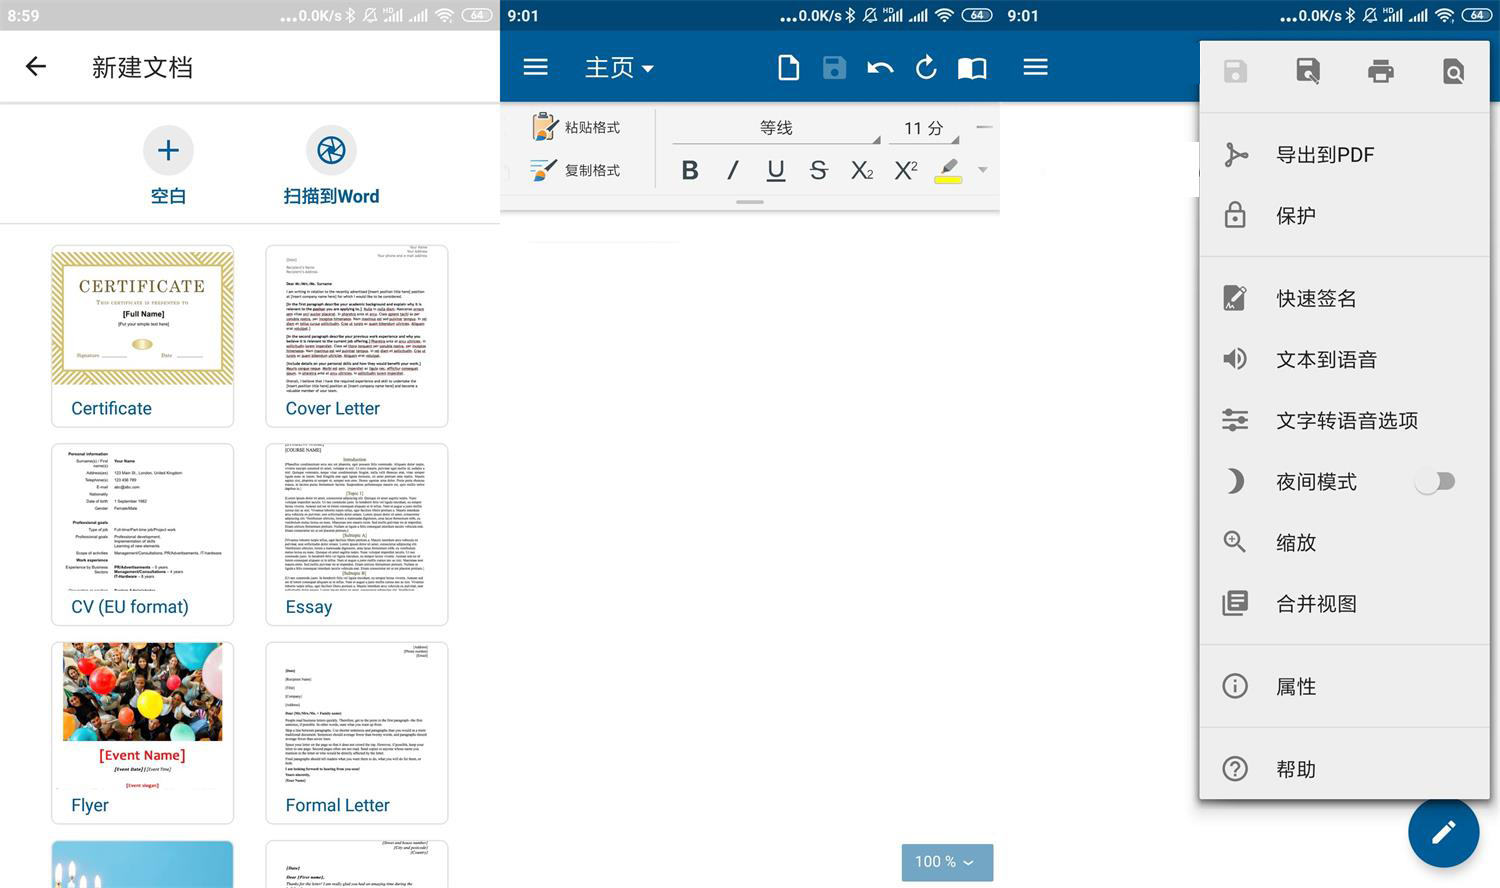Click the 新建文档 title text
Viewport: 1500px width, 888px height.
[x=142, y=67]
